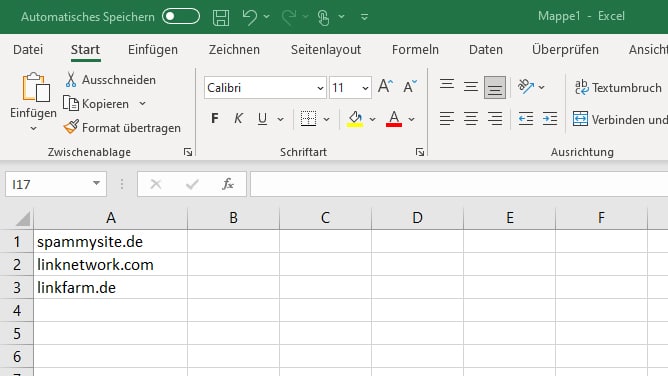
Task: Open the font color dropdown arrow
Action: click(411, 119)
